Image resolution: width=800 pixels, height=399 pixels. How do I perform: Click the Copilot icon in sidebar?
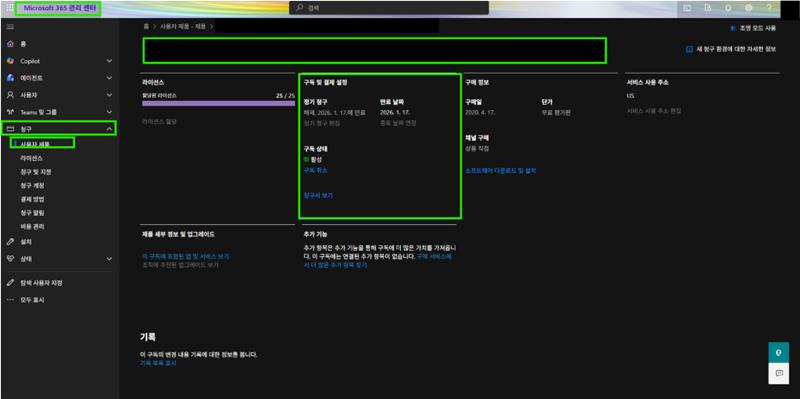click(x=10, y=61)
